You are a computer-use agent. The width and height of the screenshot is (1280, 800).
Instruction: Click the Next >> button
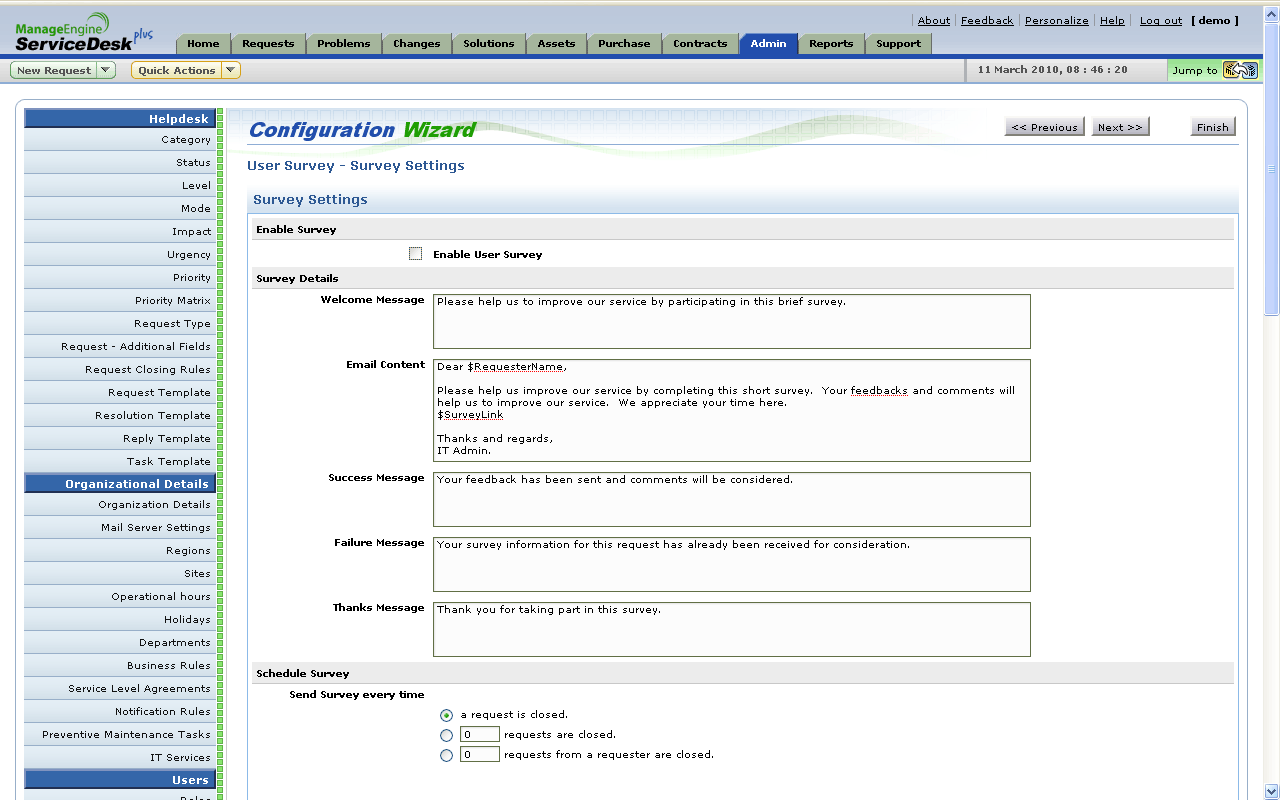pyautogui.click(x=1120, y=127)
